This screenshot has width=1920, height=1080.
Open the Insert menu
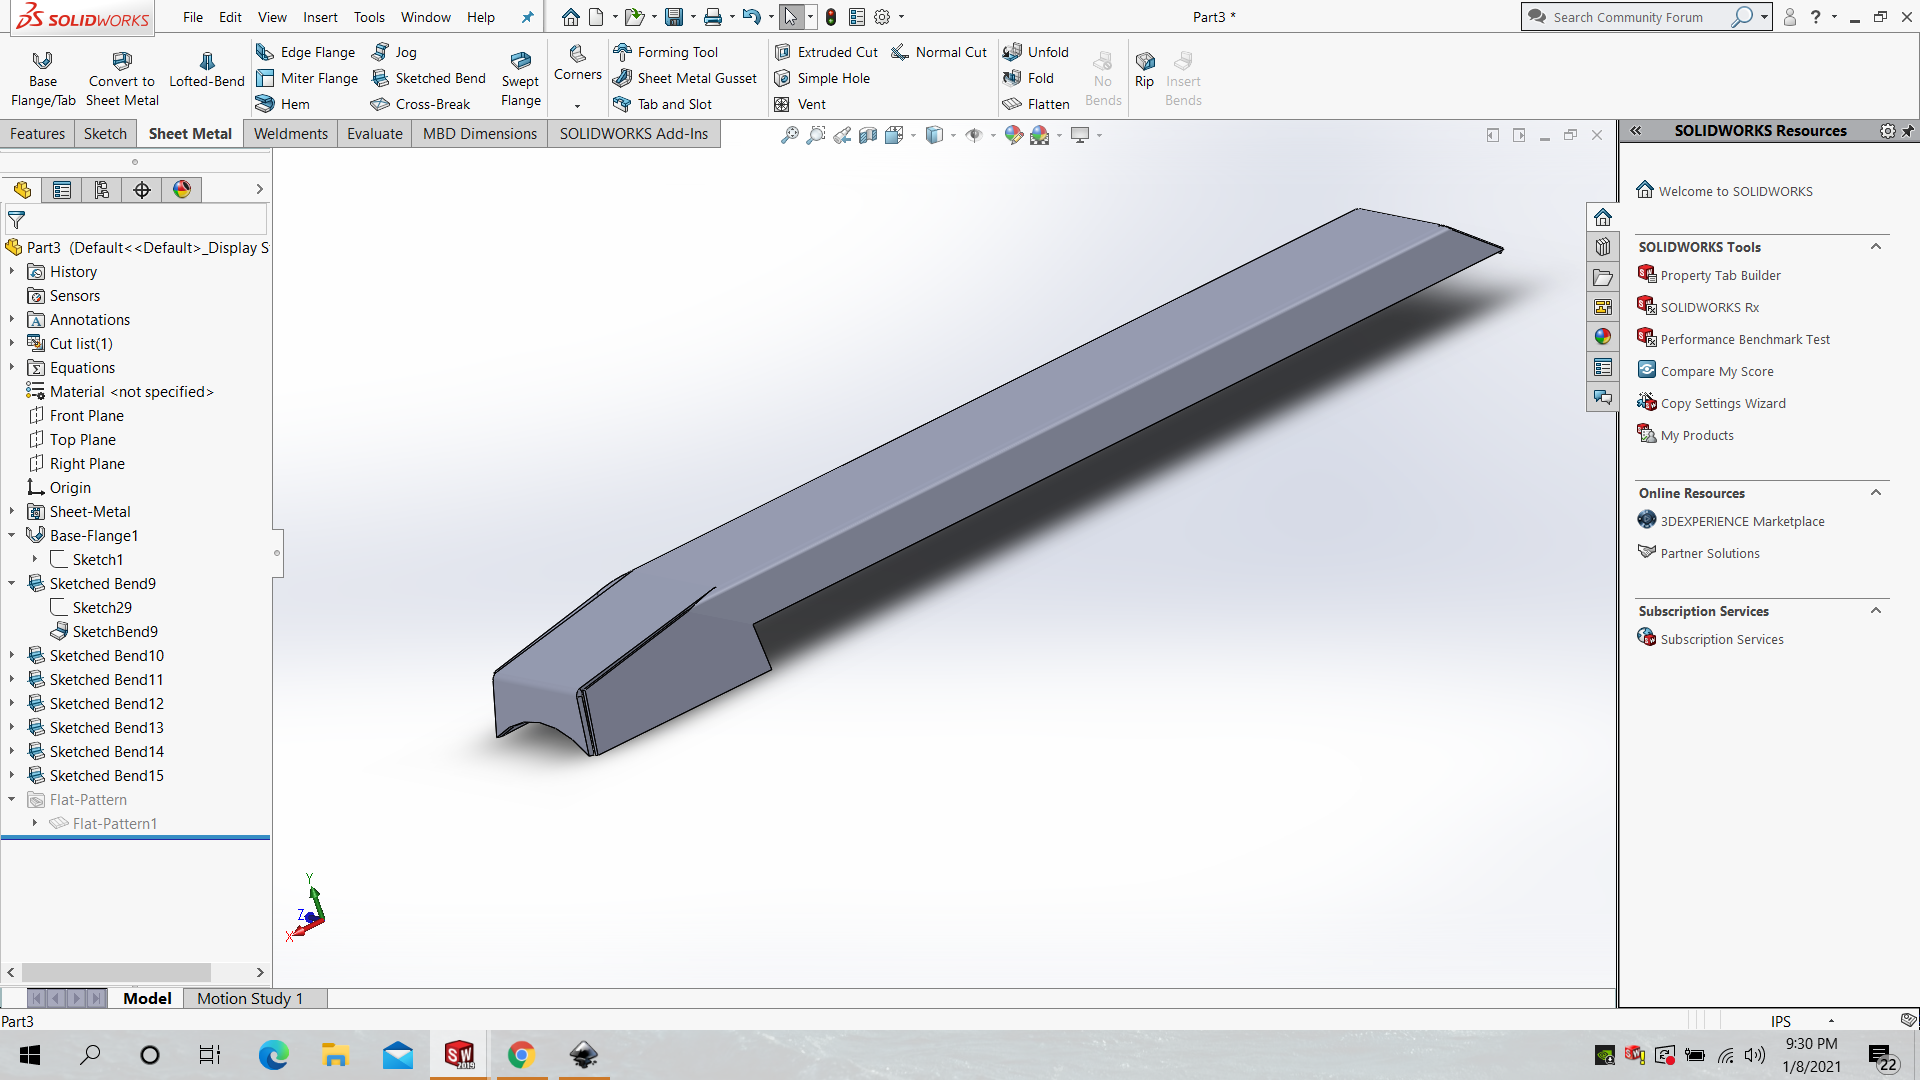pos(320,17)
